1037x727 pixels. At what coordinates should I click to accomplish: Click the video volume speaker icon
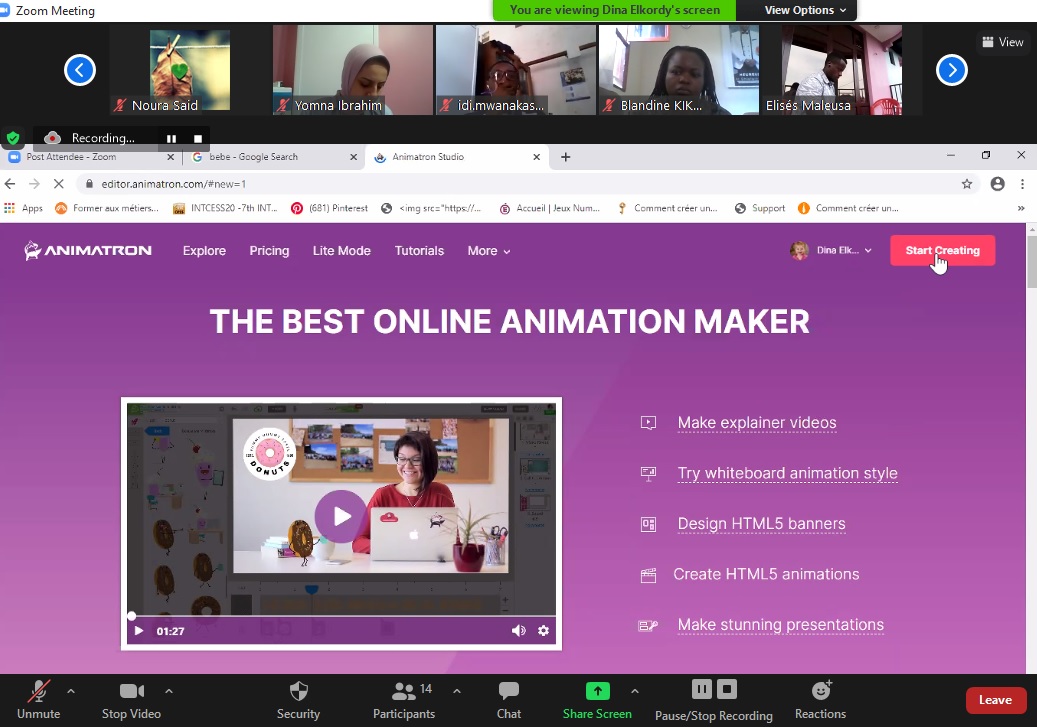518,631
